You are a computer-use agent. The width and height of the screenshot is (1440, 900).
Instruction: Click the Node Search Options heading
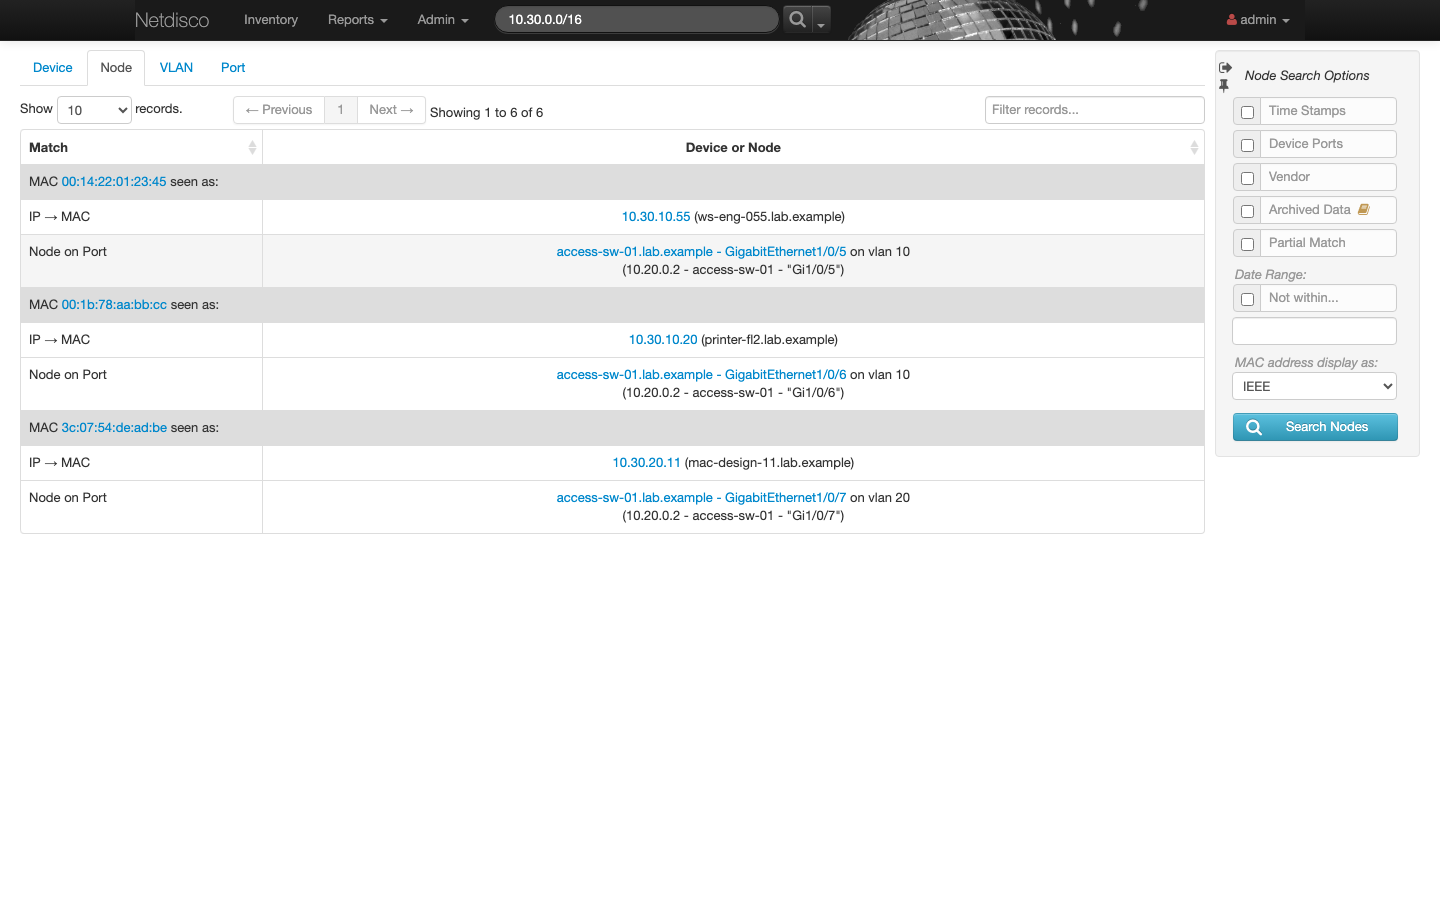click(x=1307, y=76)
